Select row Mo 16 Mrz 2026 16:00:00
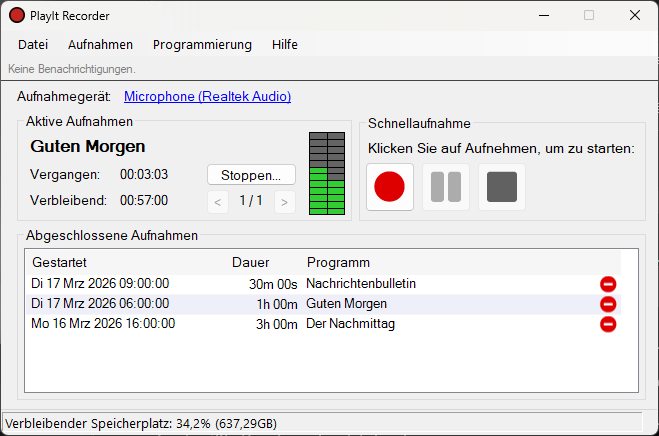The width and height of the screenshot is (659, 436). tap(323, 324)
